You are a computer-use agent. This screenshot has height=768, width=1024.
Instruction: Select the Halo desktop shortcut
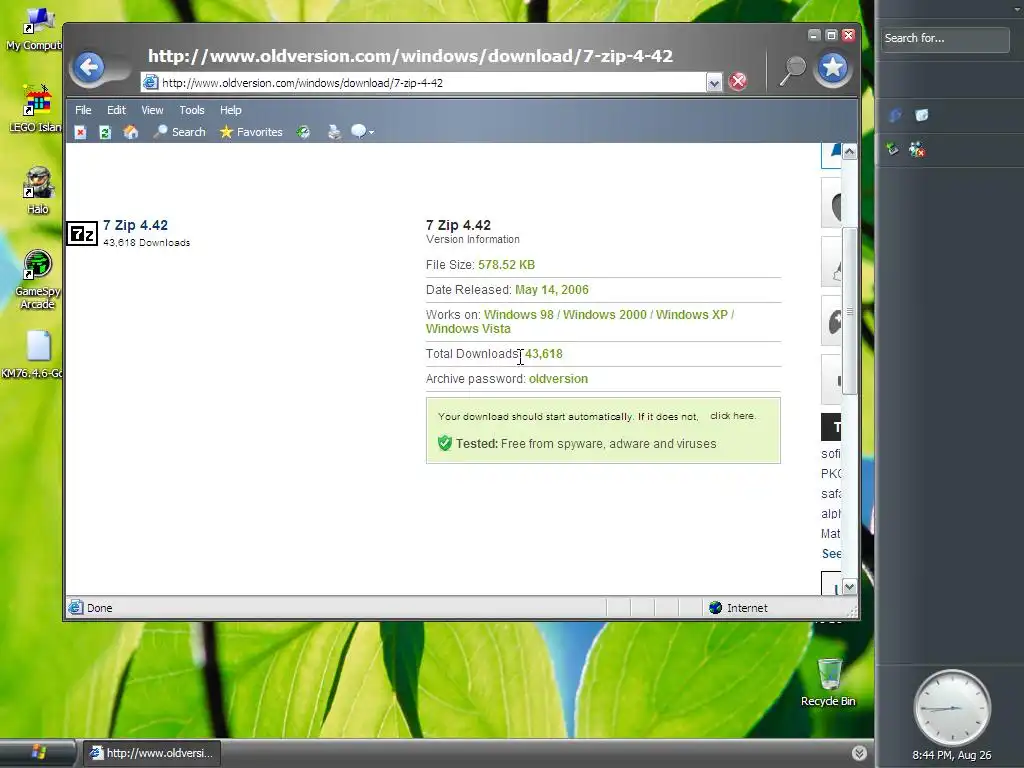coord(38,190)
